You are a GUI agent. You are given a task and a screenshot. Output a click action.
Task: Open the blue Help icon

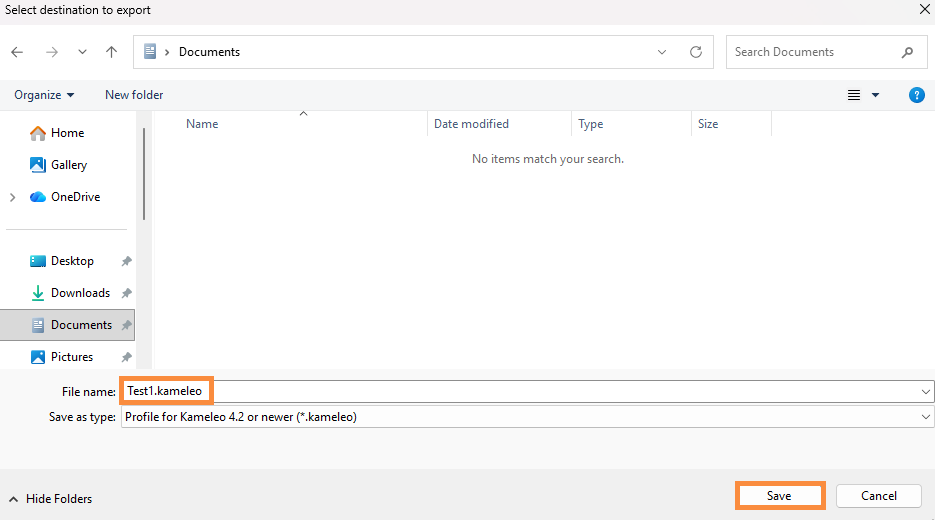[917, 95]
